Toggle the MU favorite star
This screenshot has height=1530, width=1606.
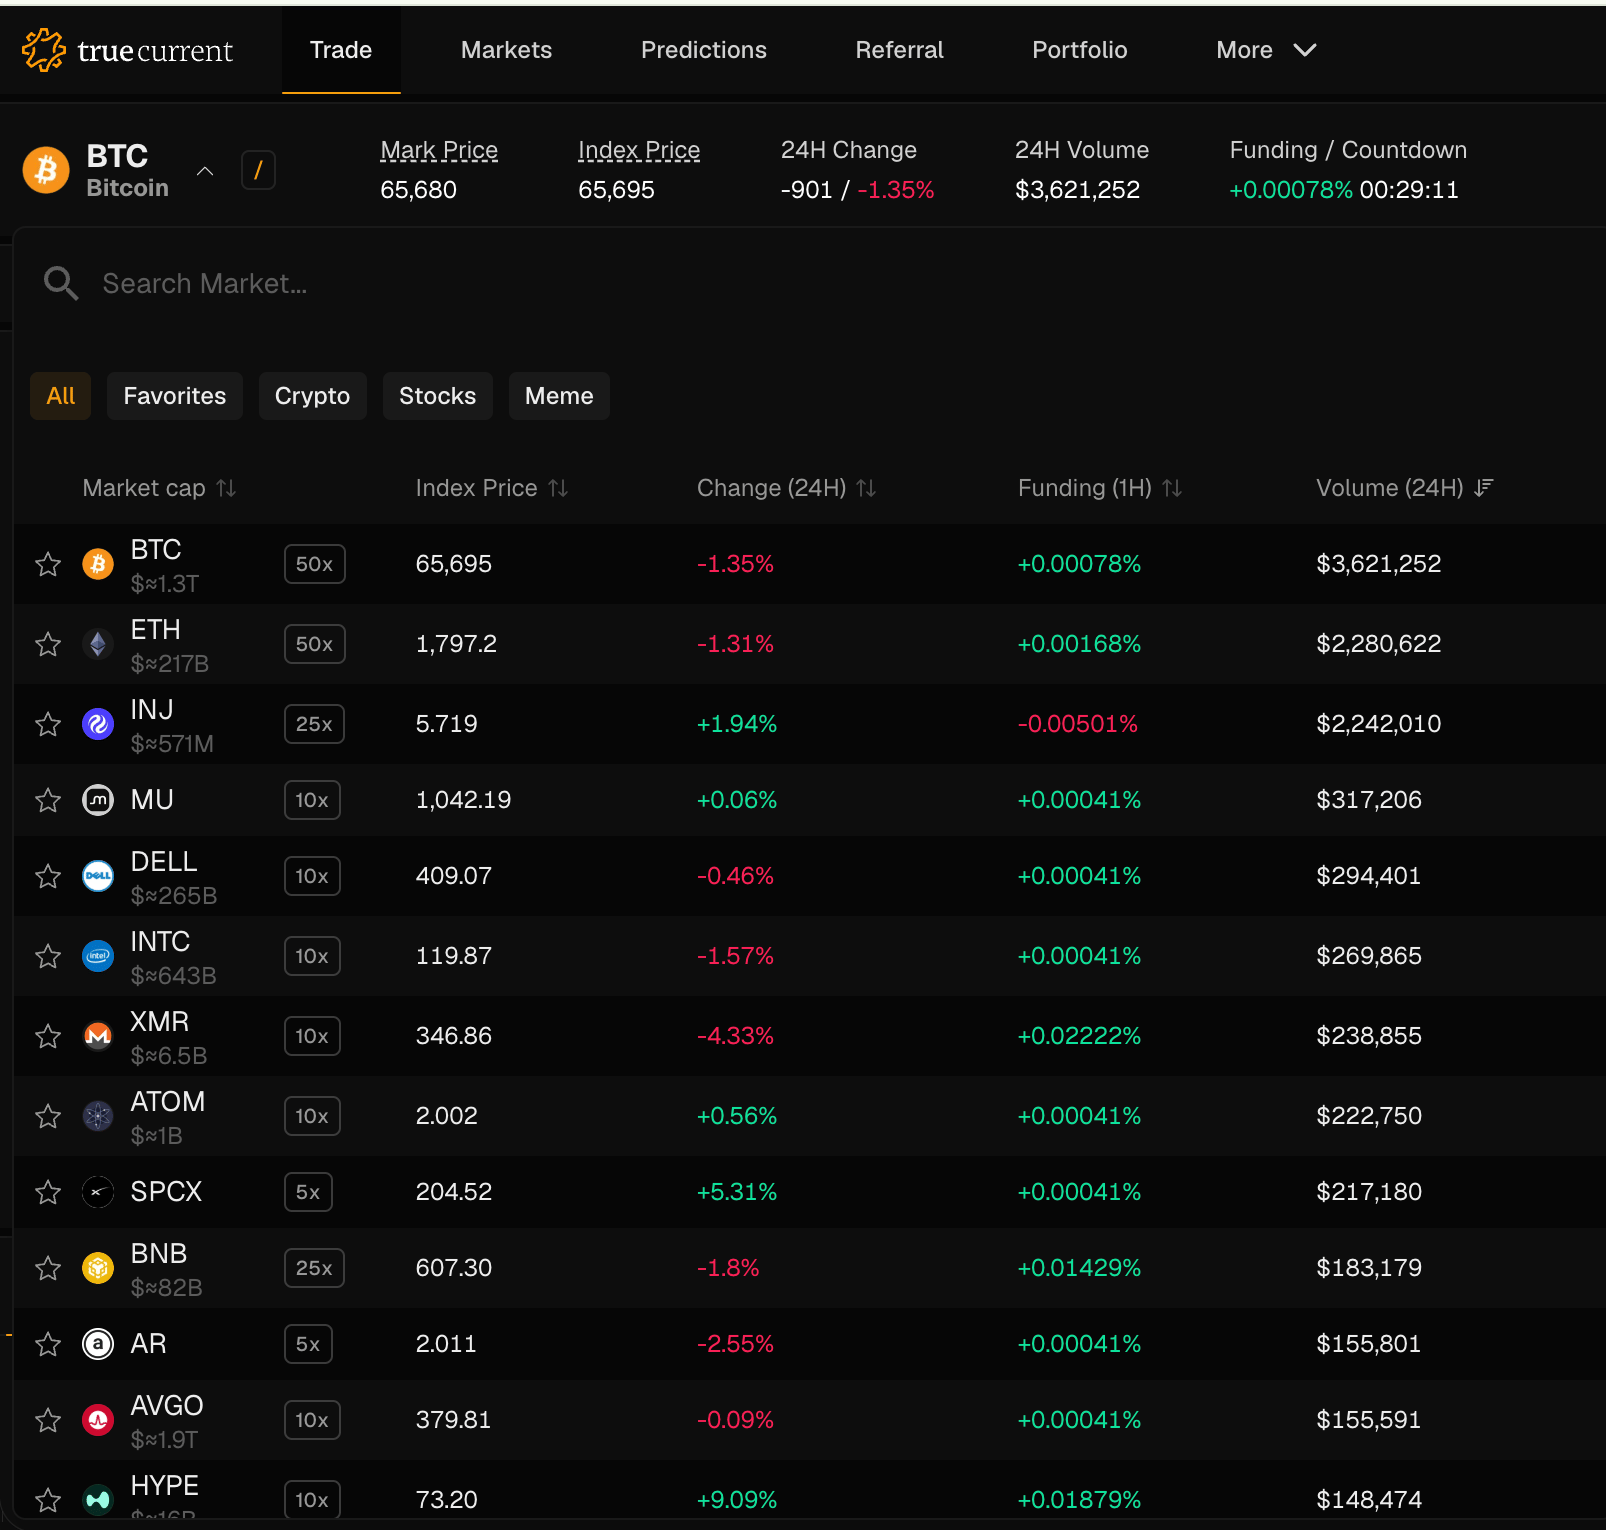point(48,800)
